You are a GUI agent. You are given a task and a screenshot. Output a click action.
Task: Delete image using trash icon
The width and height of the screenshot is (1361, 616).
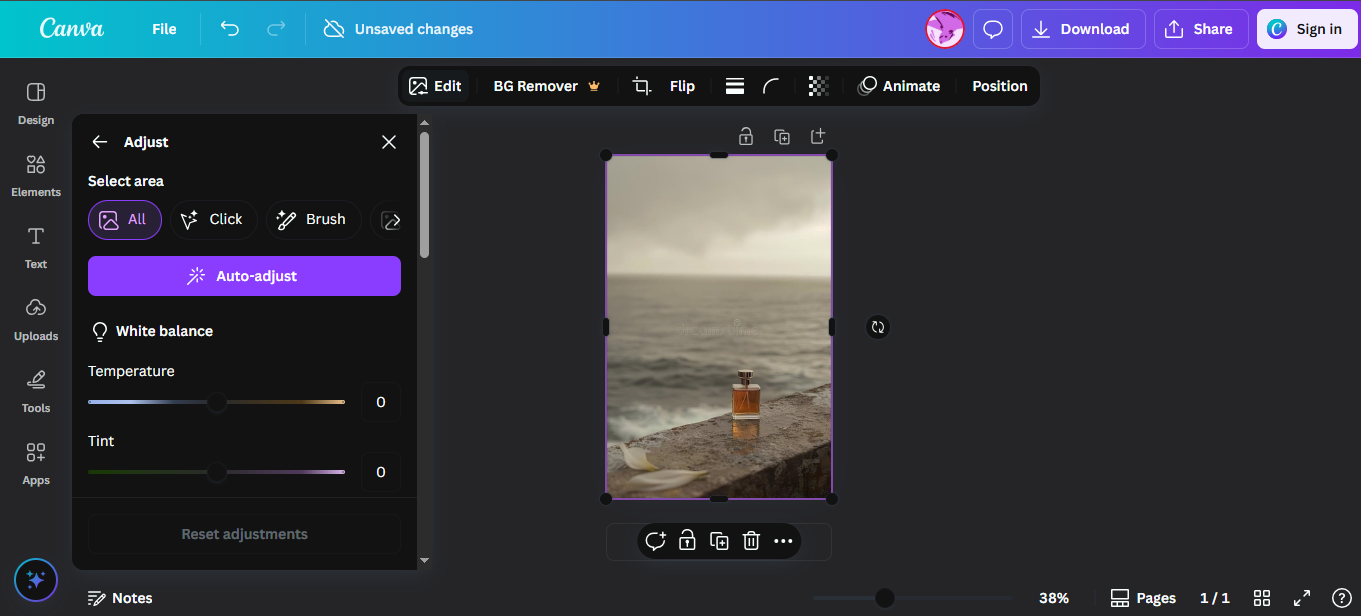(751, 541)
